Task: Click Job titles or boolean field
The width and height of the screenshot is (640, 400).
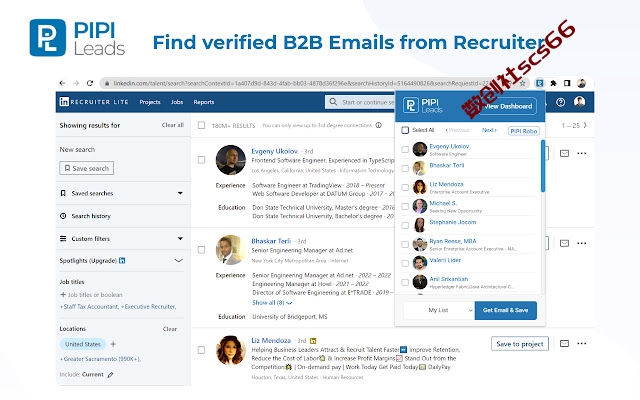Action: 91,295
